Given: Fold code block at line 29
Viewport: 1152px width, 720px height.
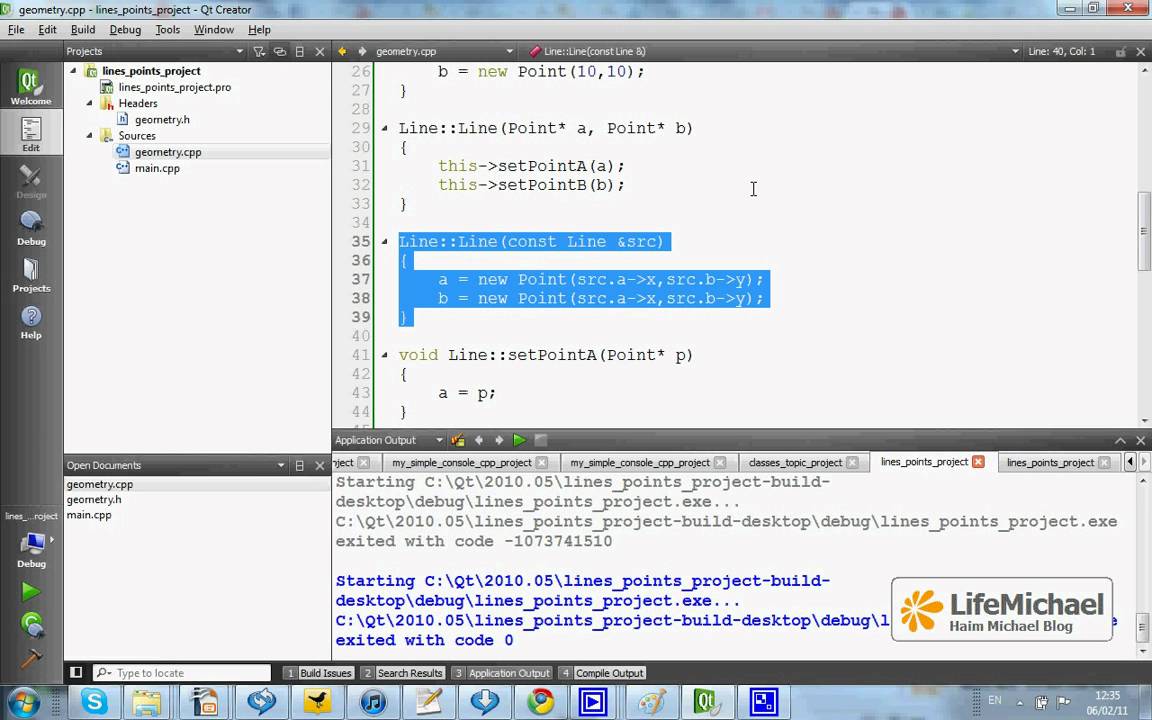Looking at the screenshot, I should (384, 128).
